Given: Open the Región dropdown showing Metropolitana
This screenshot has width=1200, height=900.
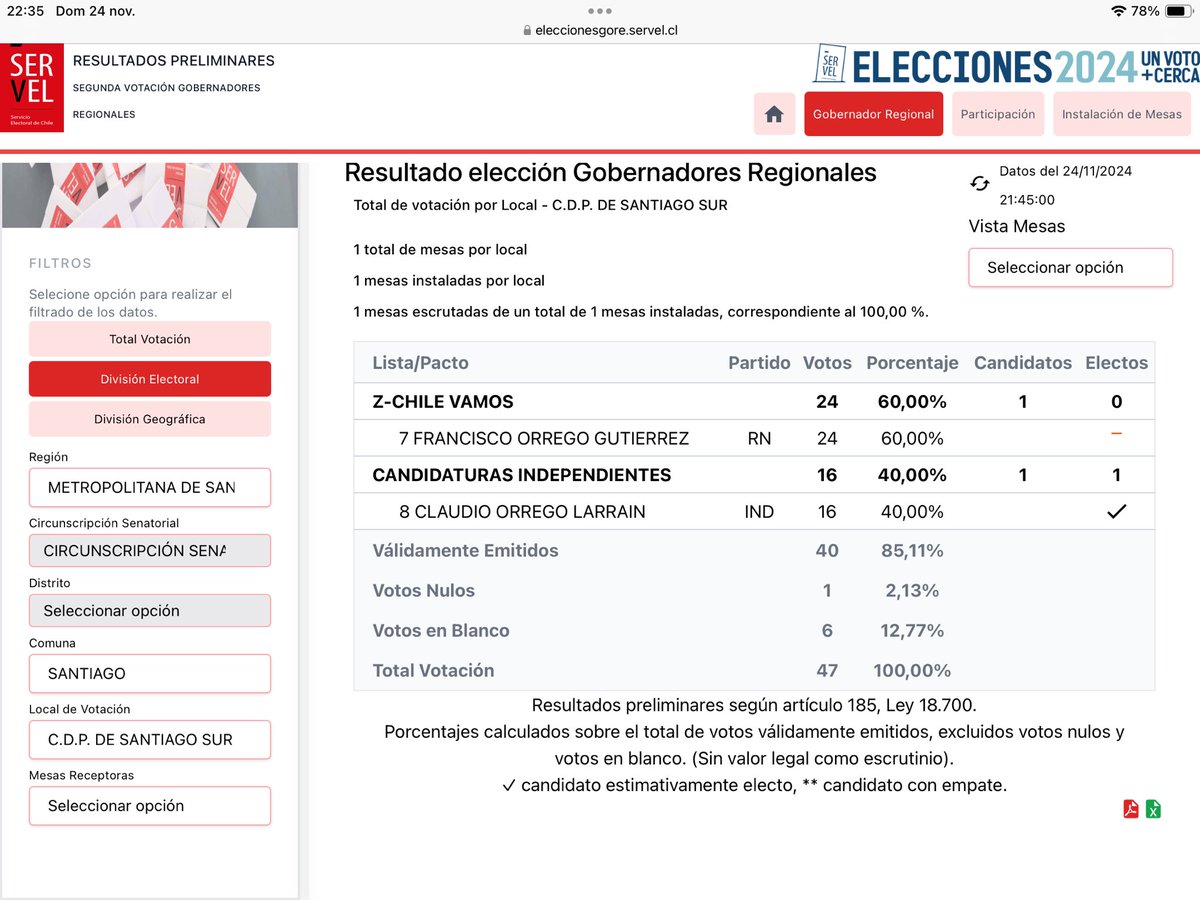Looking at the screenshot, I should coord(150,487).
